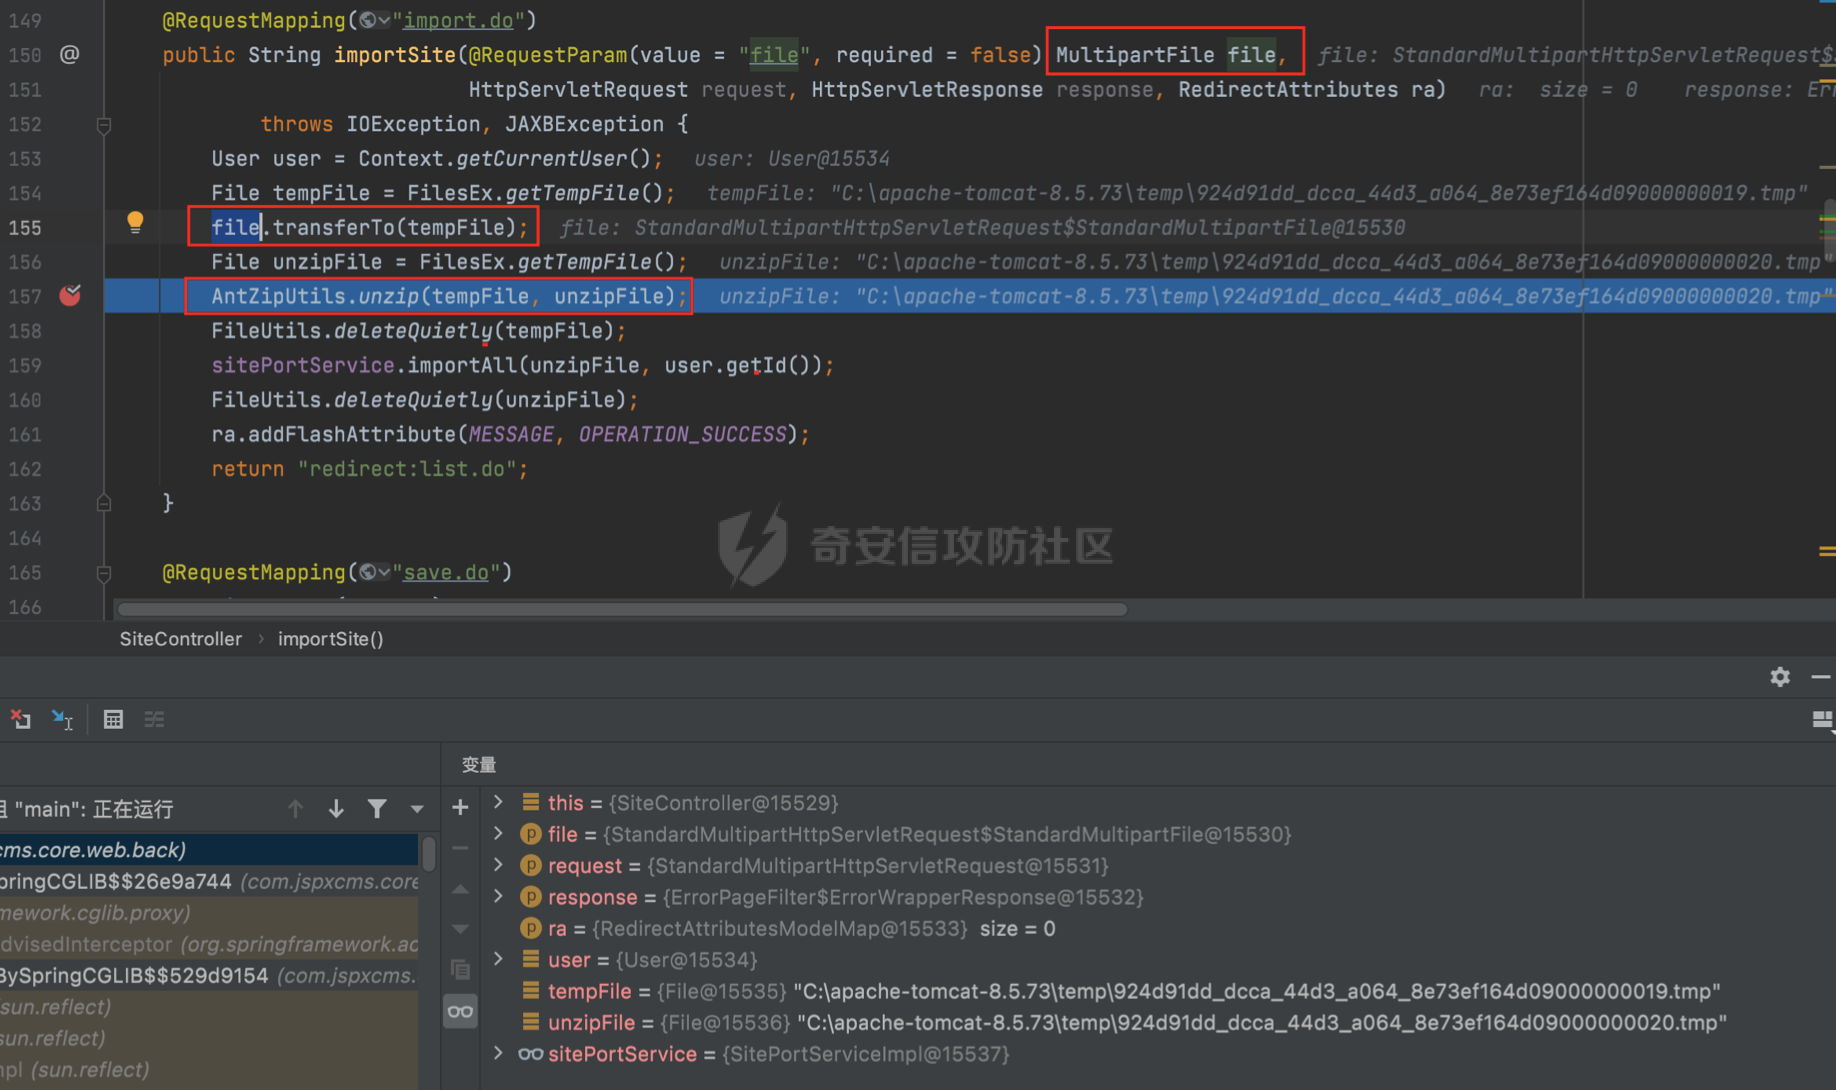Click the filter frames funnel icon
This screenshot has width=1836, height=1090.
click(x=377, y=808)
